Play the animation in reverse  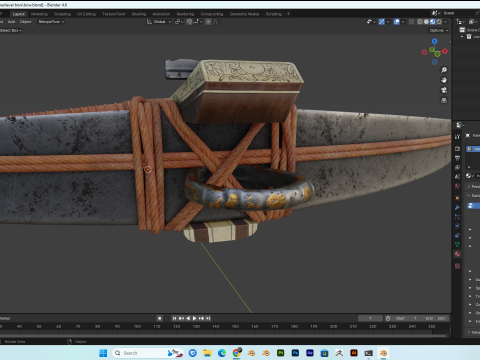[x=188, y=318]
